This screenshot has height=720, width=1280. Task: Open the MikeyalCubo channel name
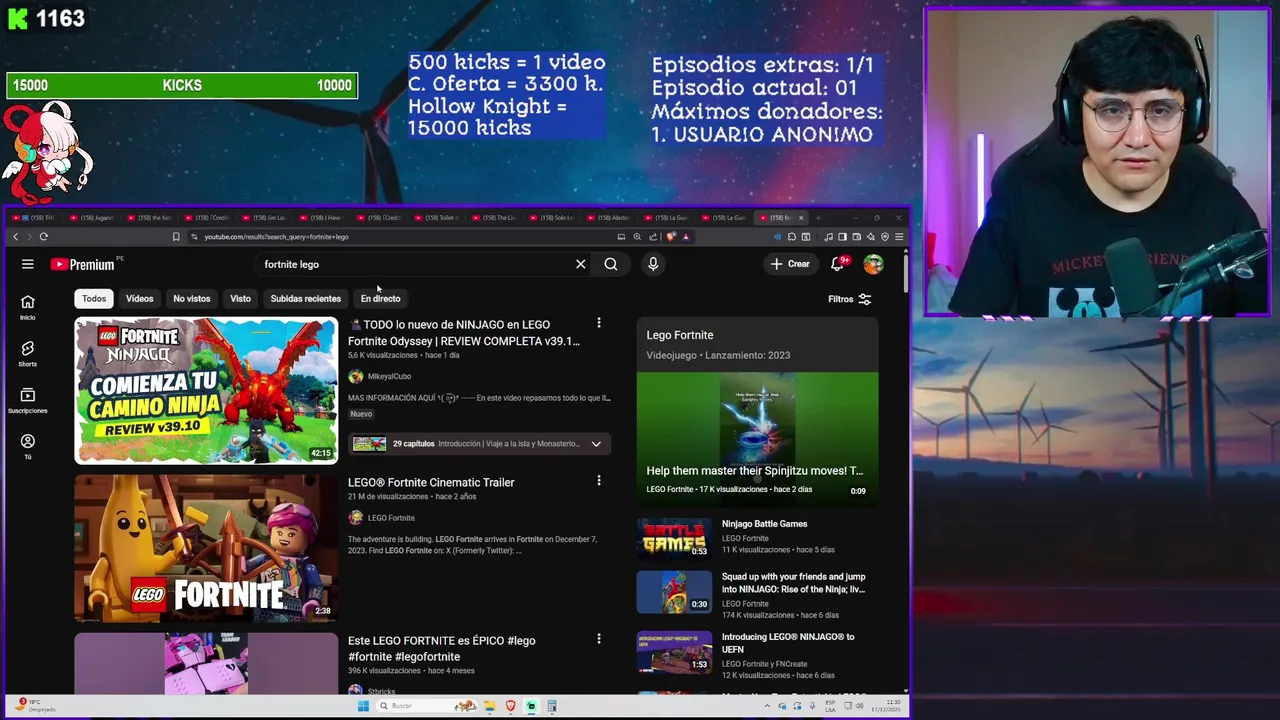coord(389,376)
